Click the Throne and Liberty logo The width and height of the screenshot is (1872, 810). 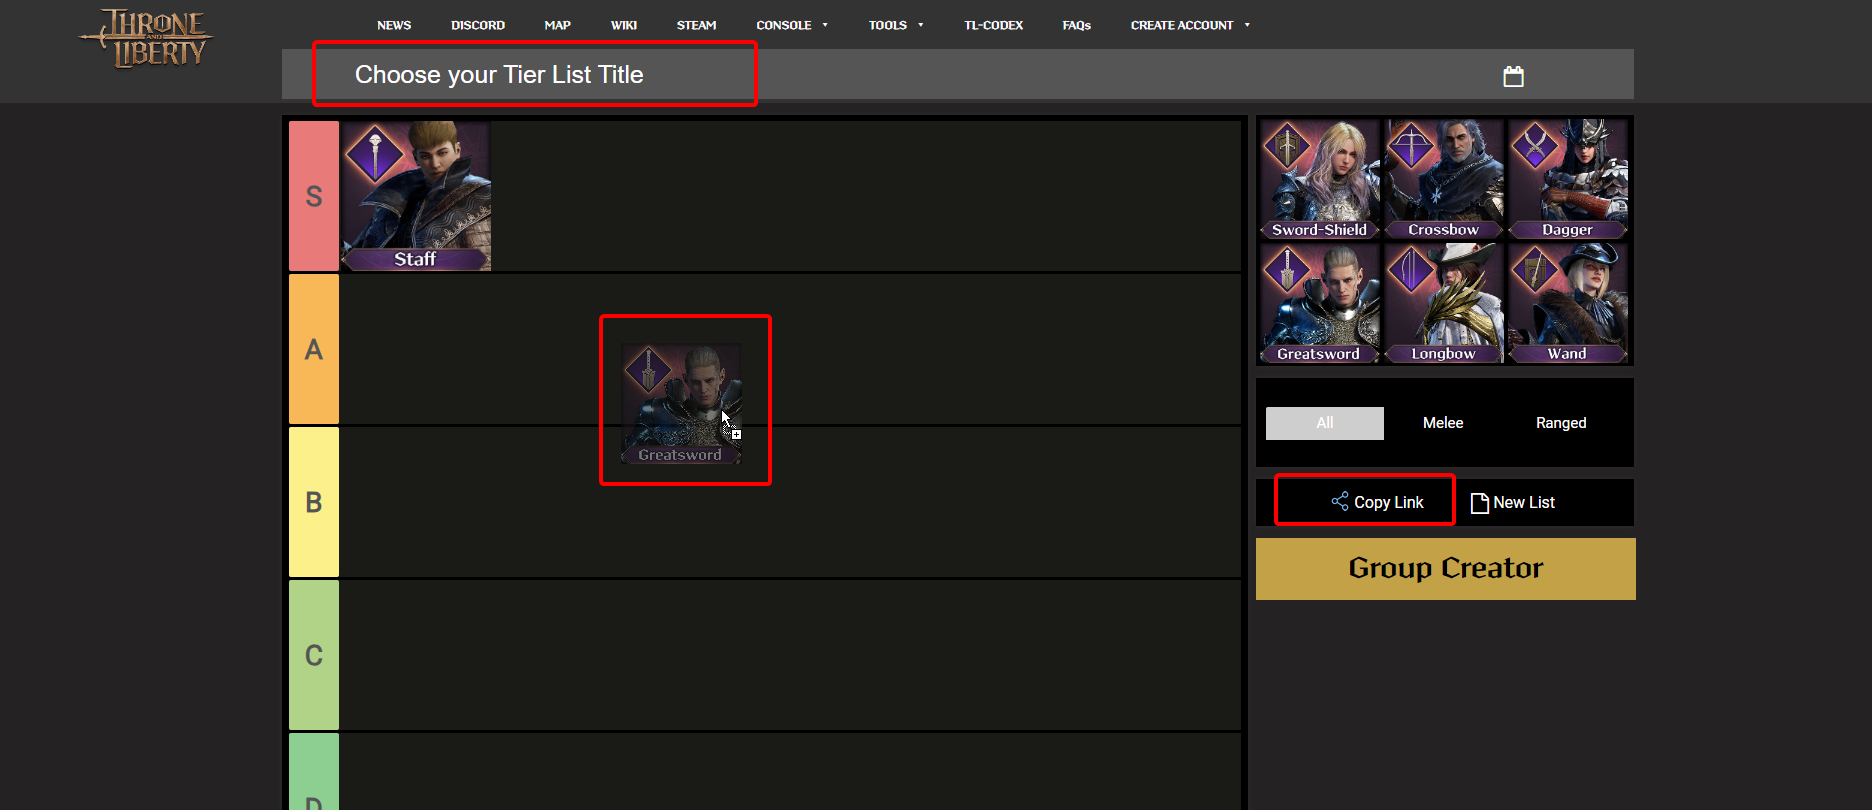(146, 39)
